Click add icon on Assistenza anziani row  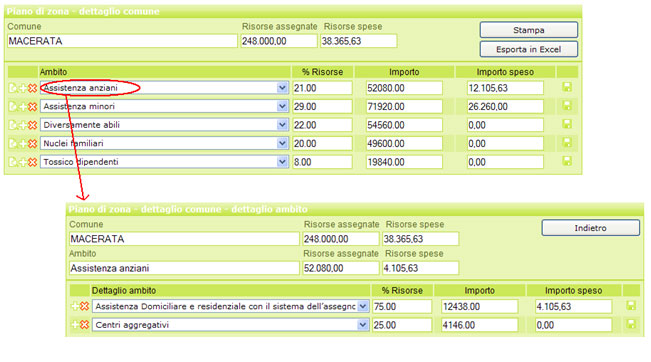point(22,88)
